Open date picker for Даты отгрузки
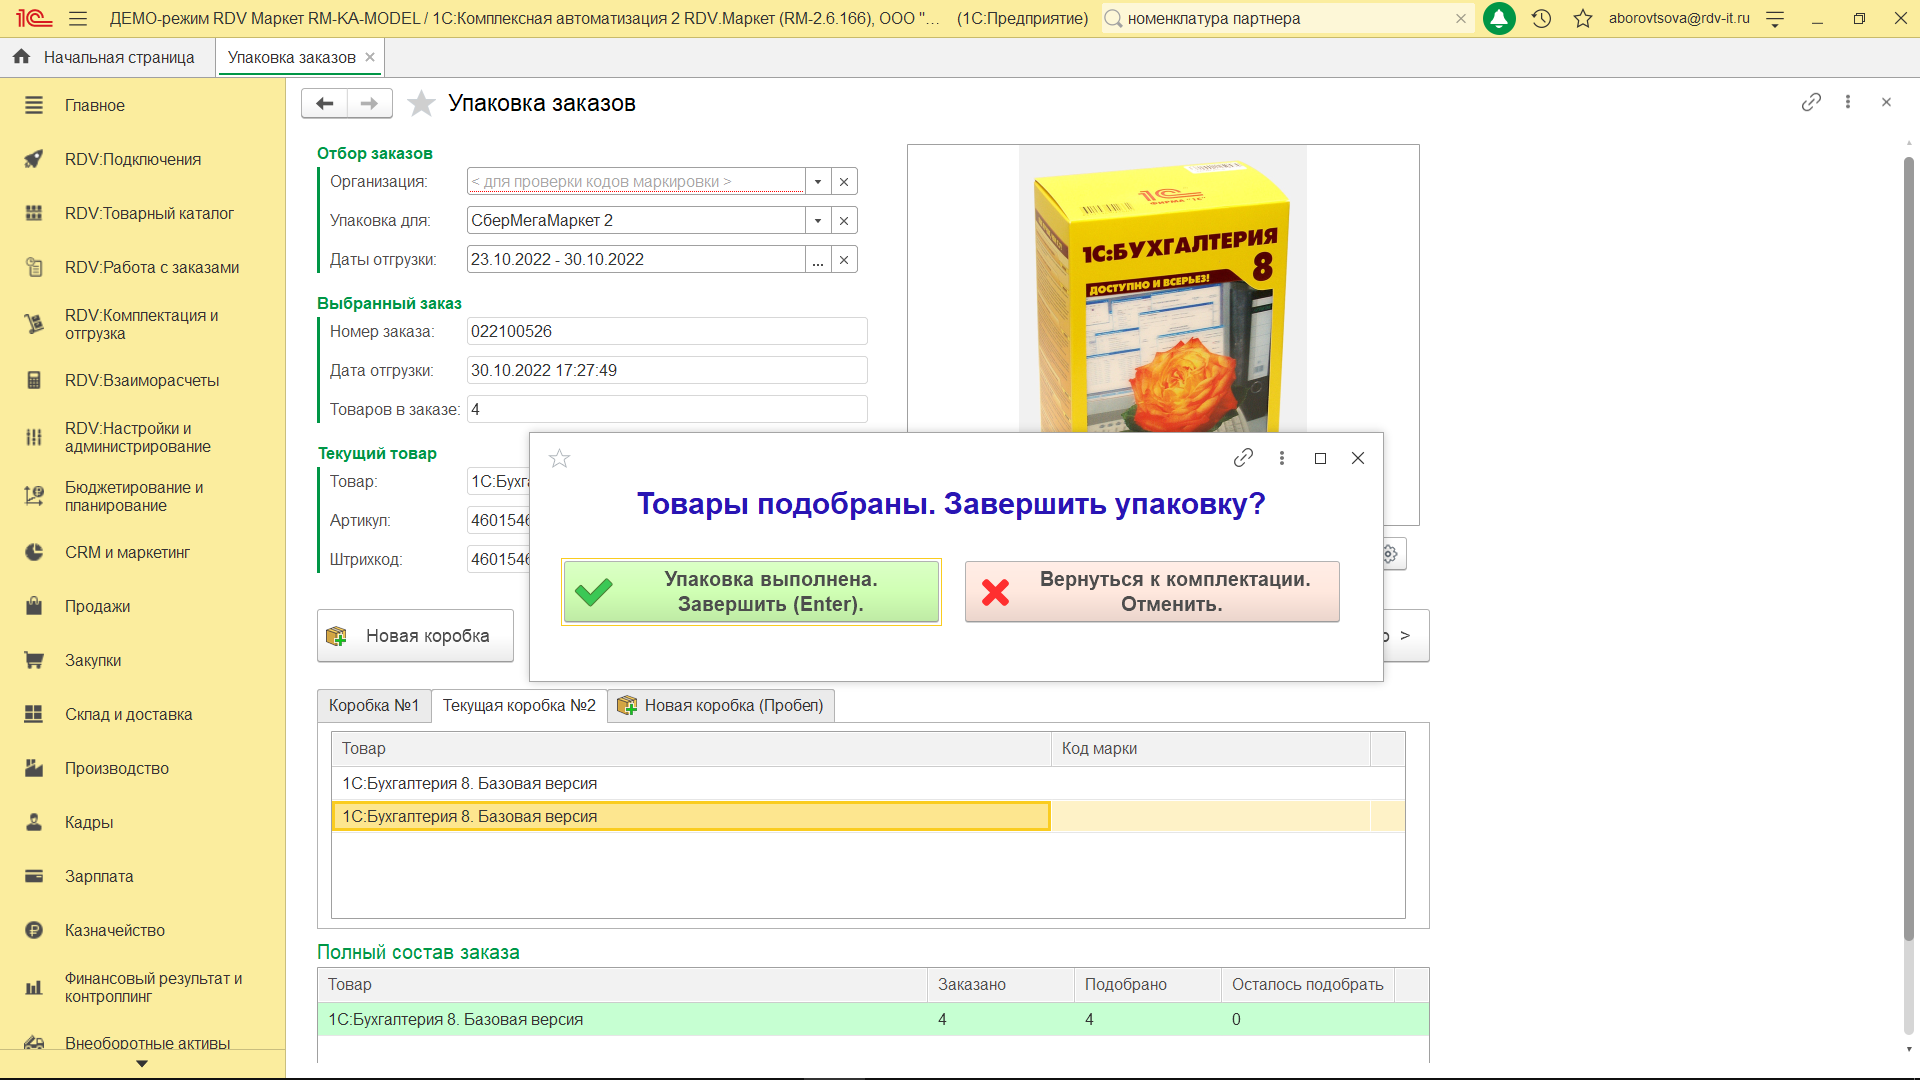 tap(818, 260)
